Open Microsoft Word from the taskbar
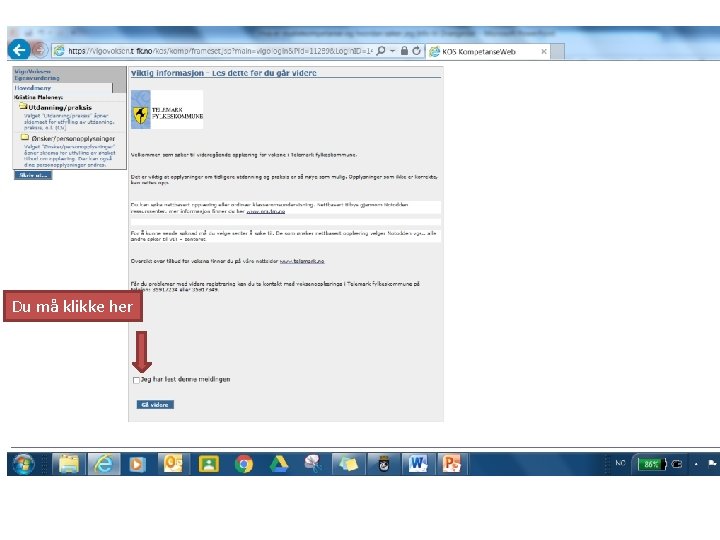The width and height of the screenshot is (720, 540). (418, 464)
